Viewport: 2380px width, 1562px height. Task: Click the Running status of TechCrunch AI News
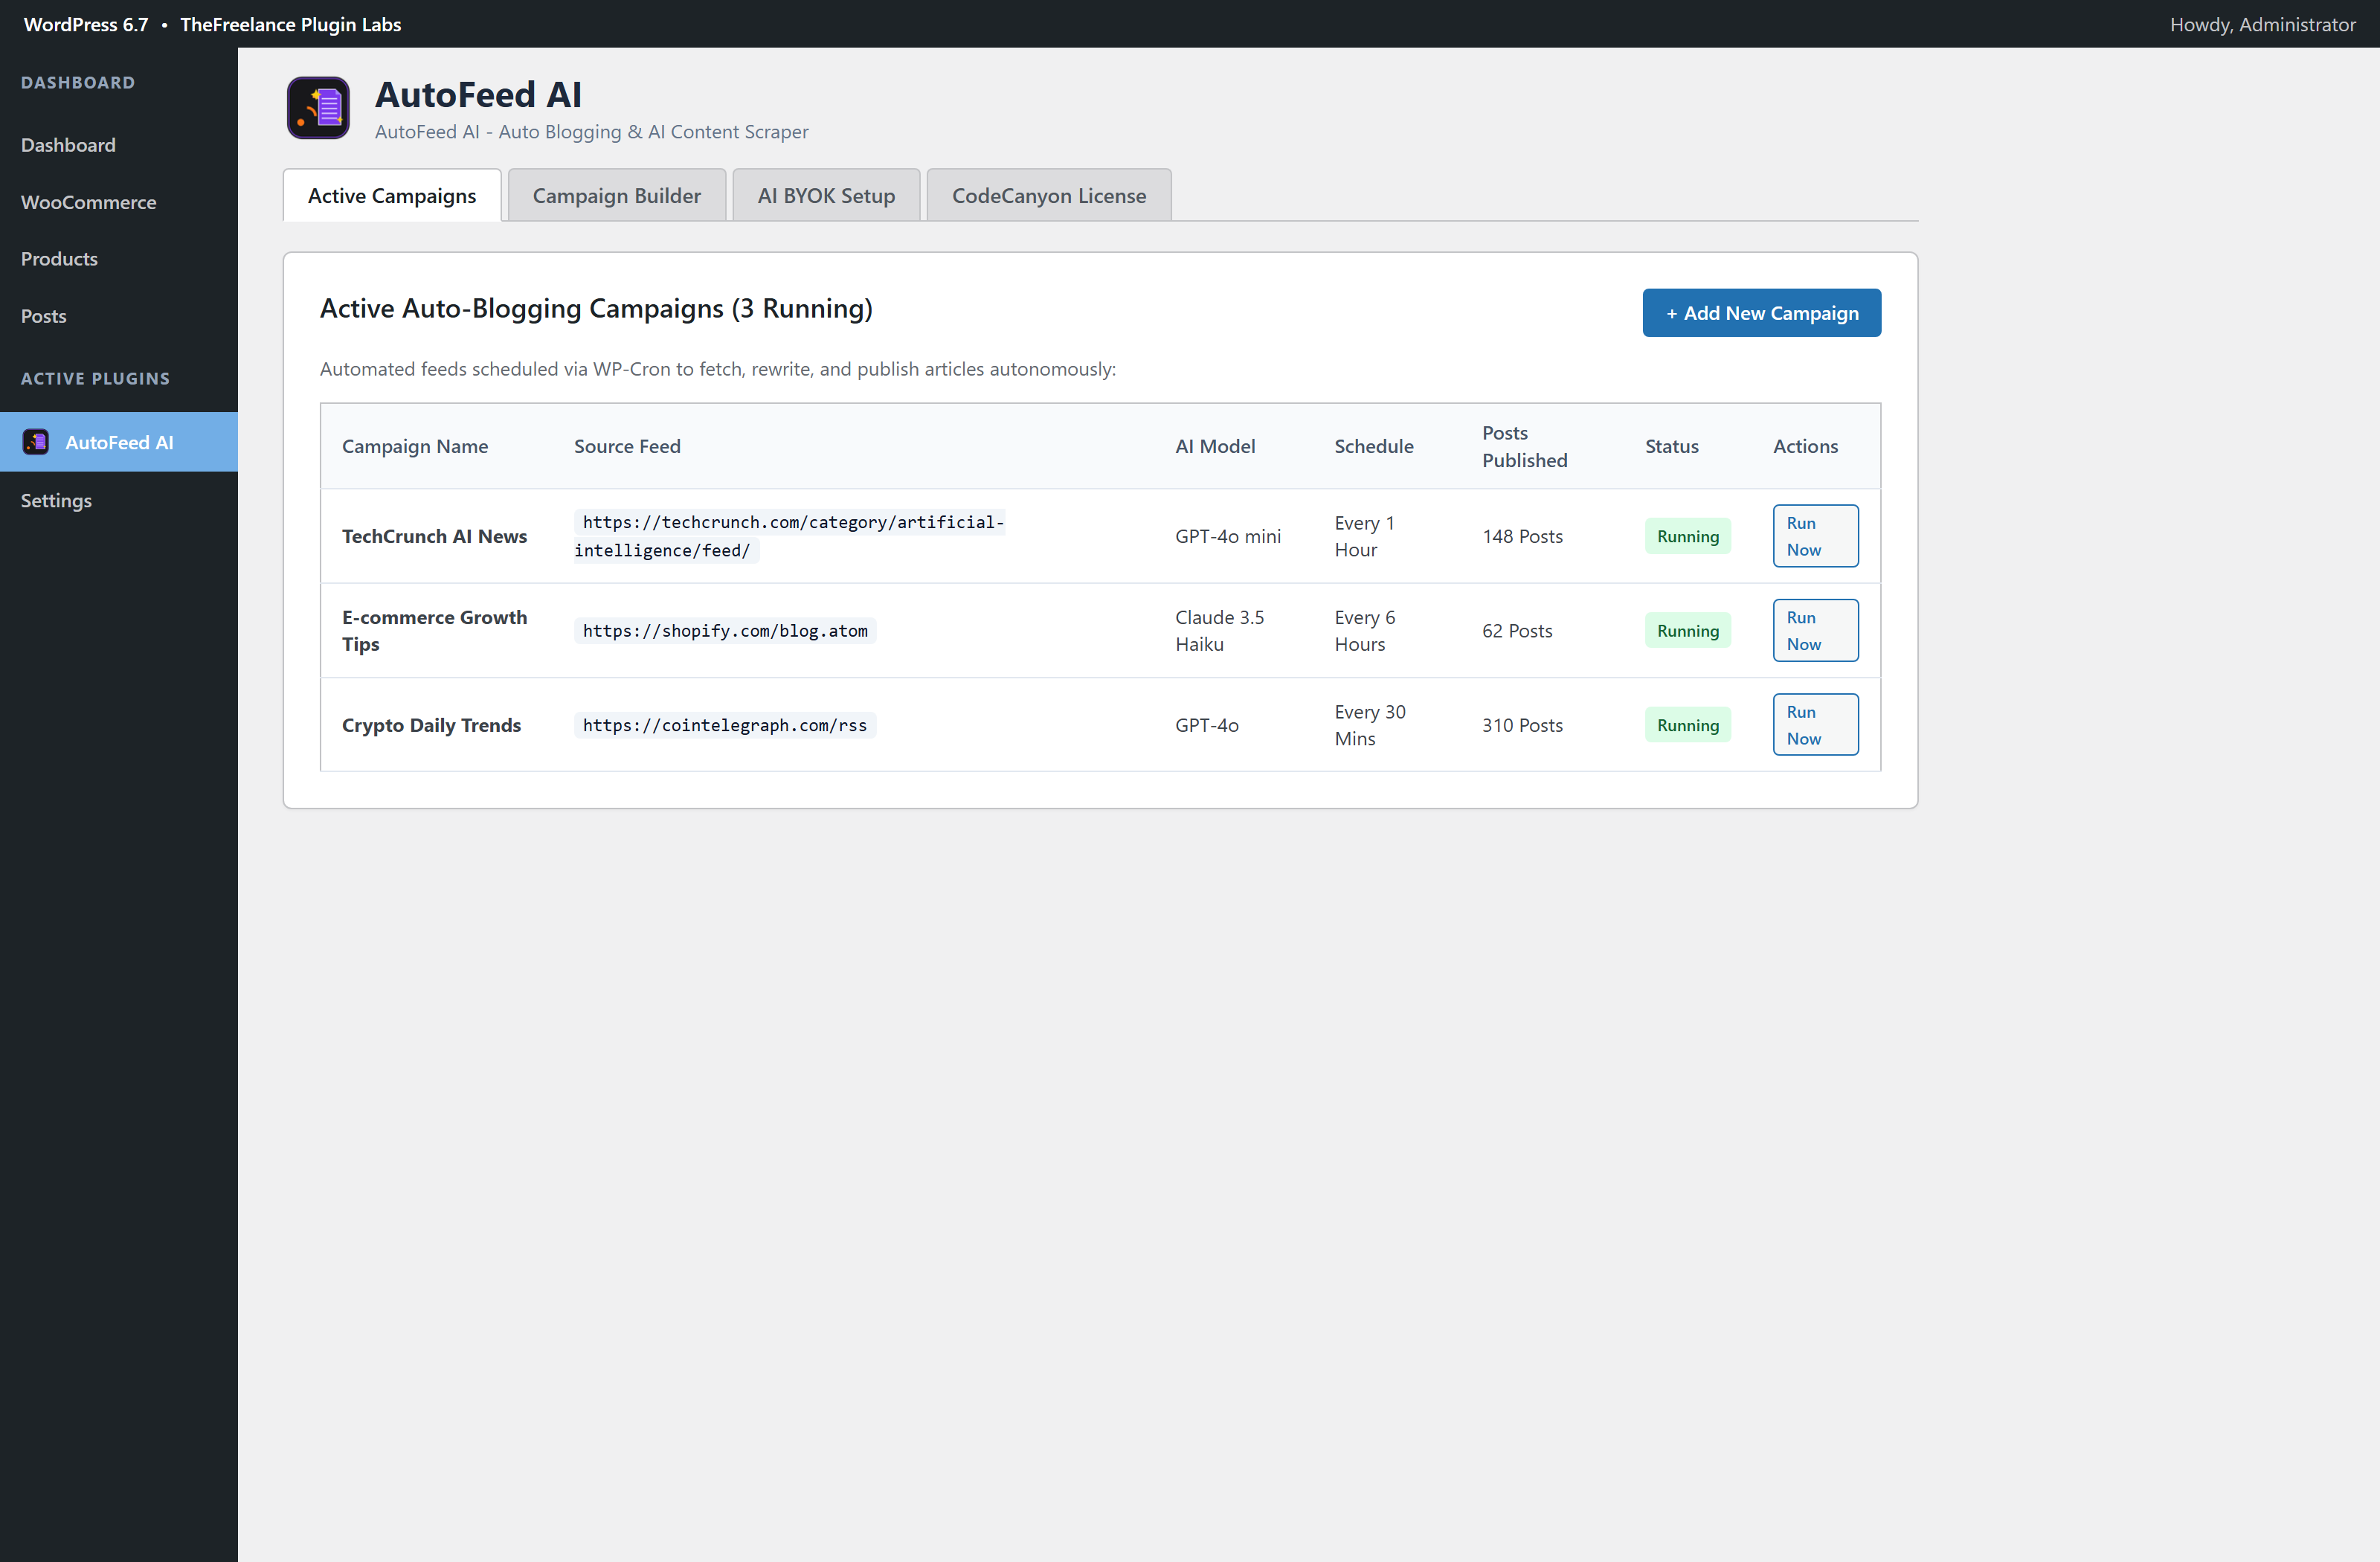pyautogui.click(x=1687, y=536)
